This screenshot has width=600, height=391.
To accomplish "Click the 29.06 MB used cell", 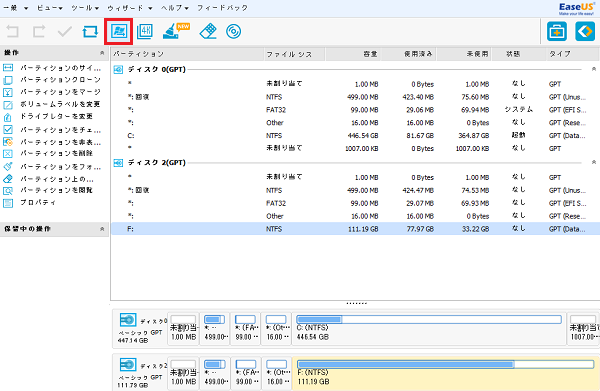I will pos(420,110).
